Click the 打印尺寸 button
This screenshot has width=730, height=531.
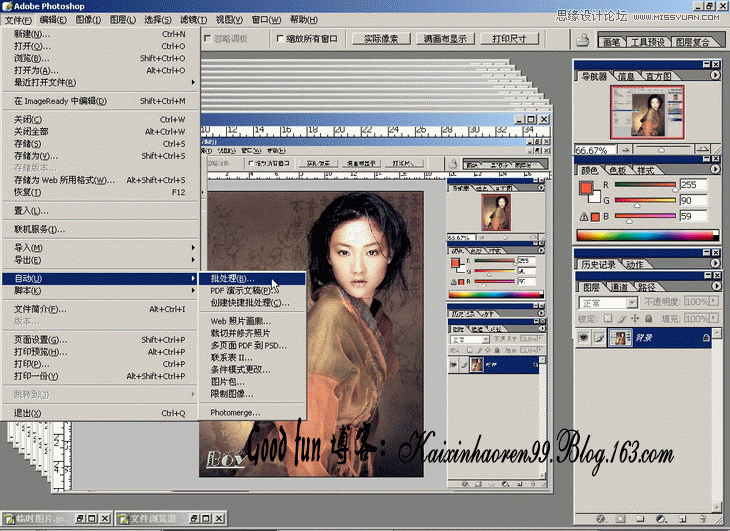(509, 39)
